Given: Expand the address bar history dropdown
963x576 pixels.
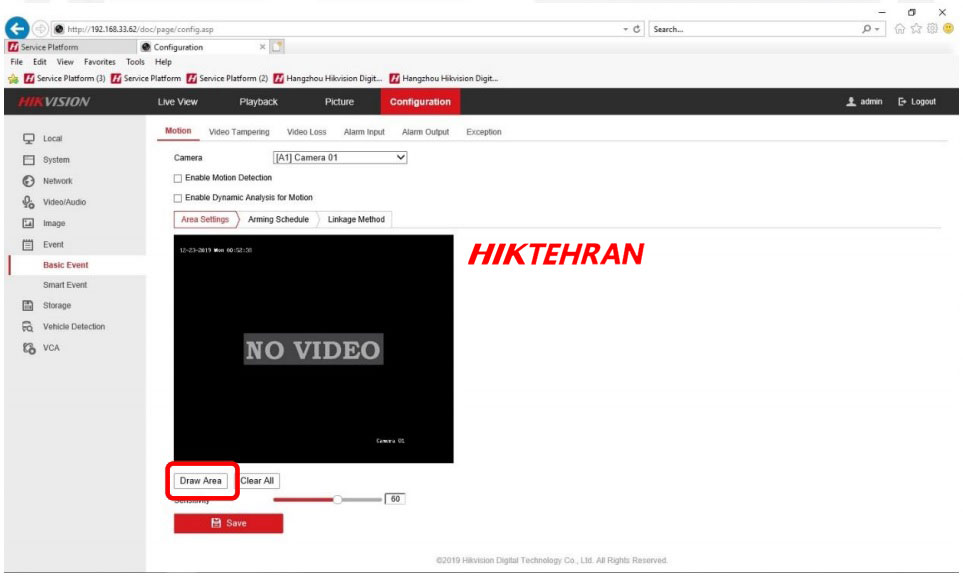Looking at the screenshot, I should (625, 29).
